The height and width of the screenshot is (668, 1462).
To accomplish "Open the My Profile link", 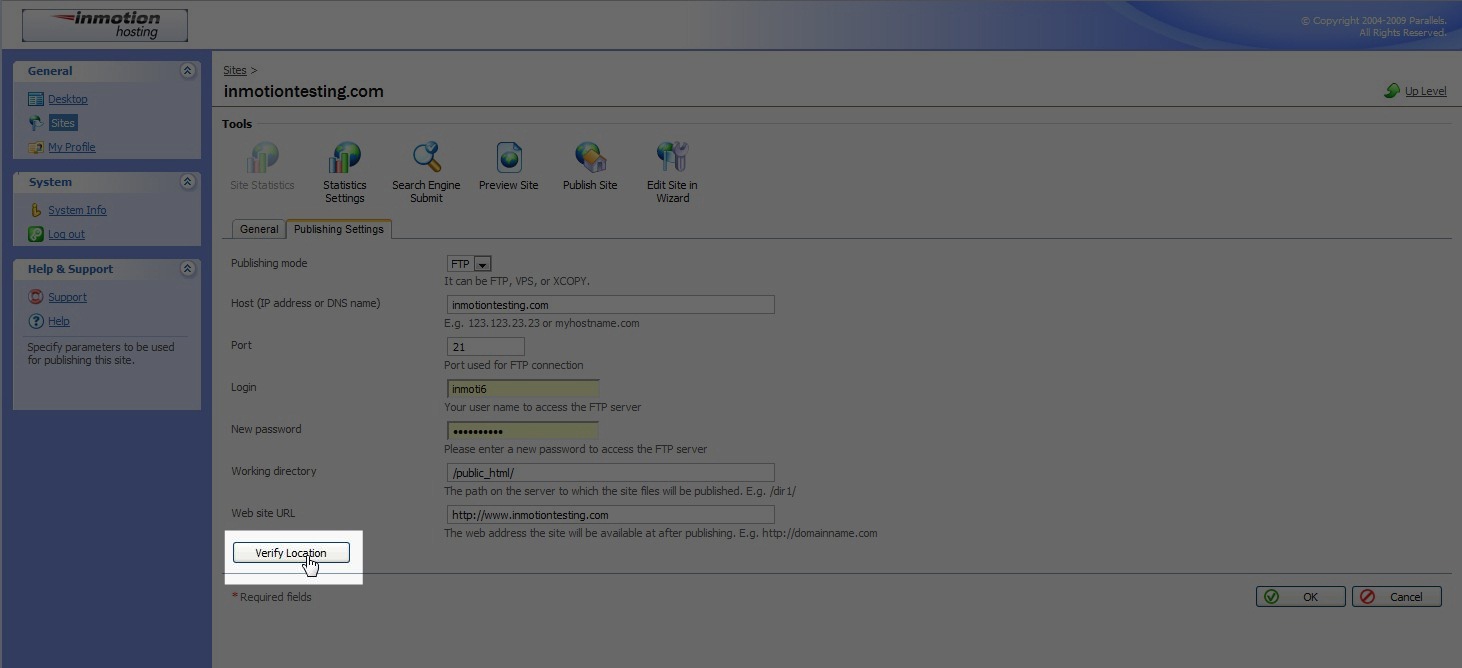I will coord(72,147).
